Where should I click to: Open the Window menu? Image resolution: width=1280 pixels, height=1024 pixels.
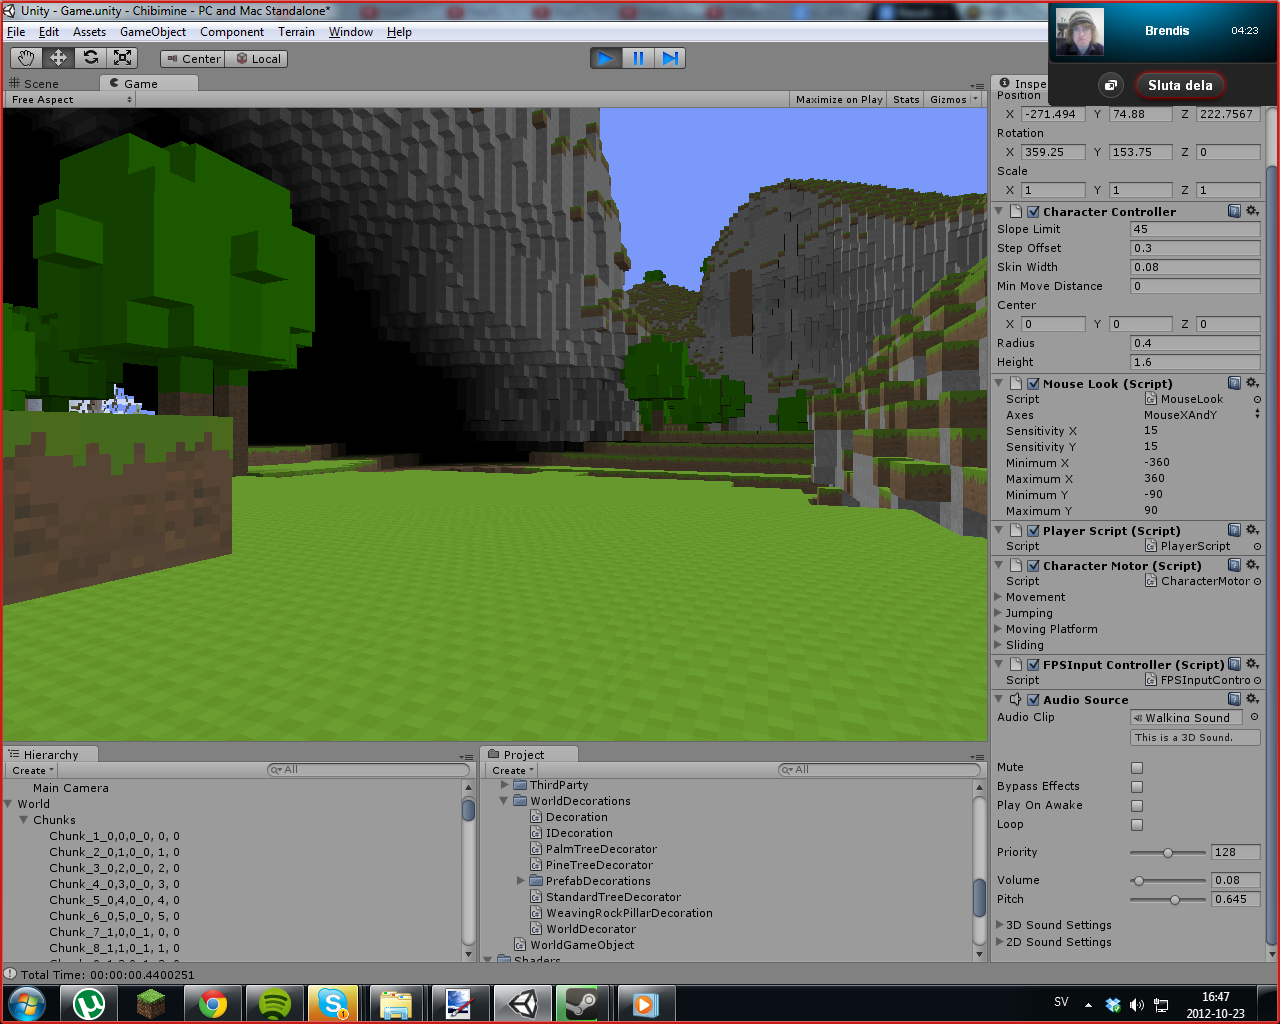[x=351, y=32]
